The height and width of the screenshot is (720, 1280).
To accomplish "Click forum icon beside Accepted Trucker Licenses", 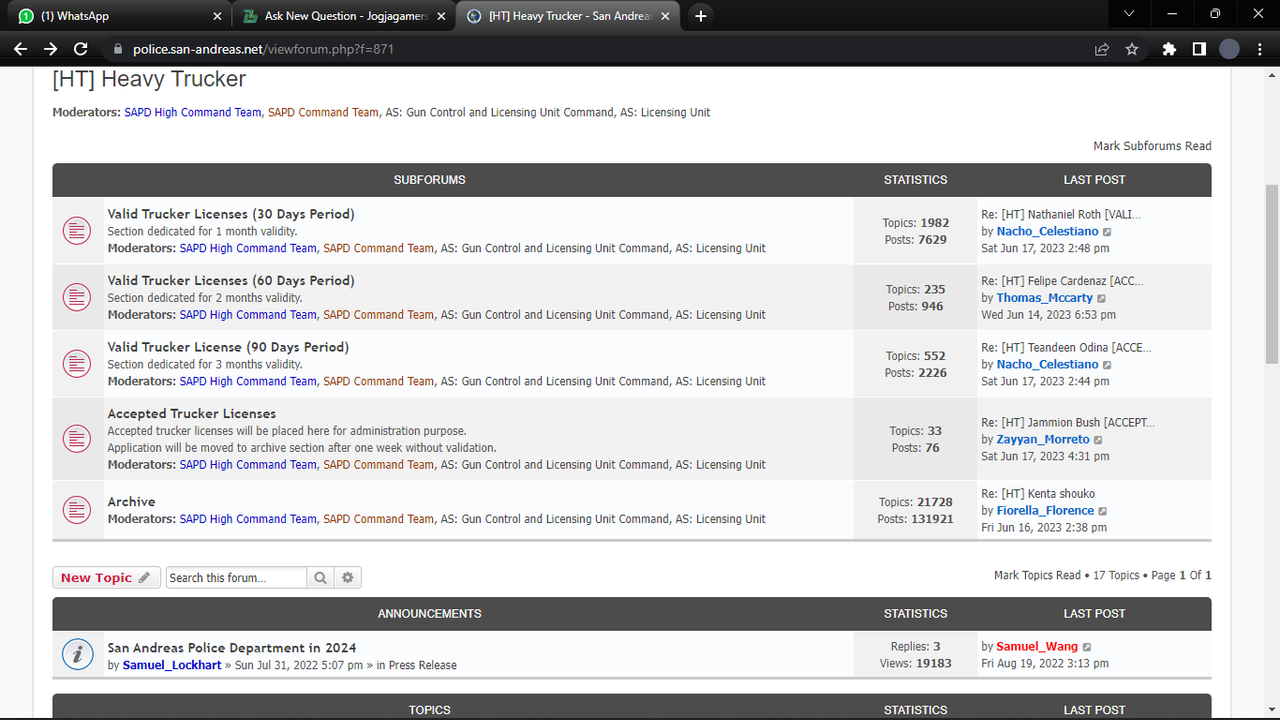I will 77,438.
